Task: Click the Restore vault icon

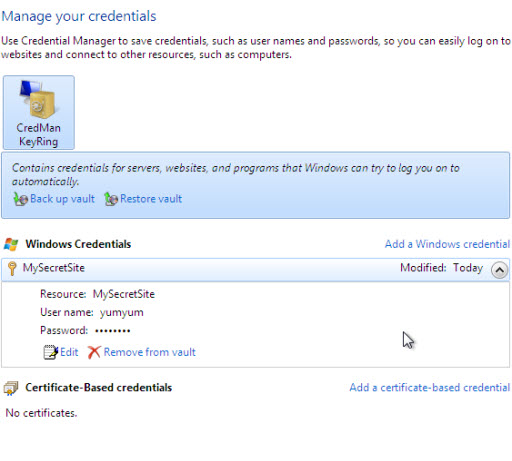Action: point(111,199)
